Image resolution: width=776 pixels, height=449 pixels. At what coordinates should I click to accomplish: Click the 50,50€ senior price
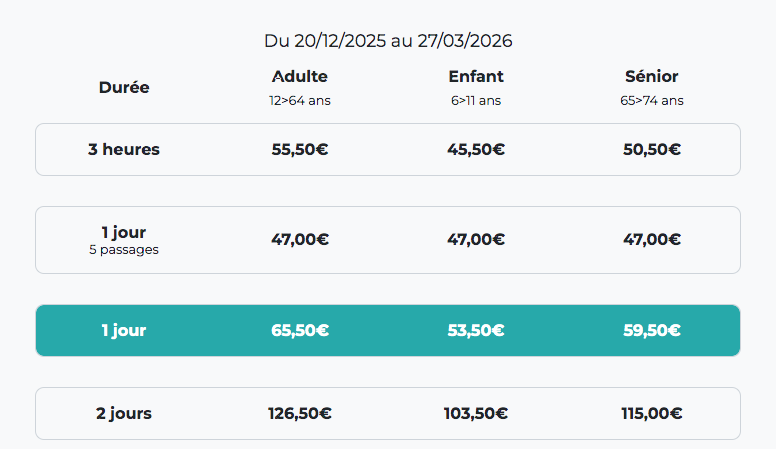(x=652, y=150)
